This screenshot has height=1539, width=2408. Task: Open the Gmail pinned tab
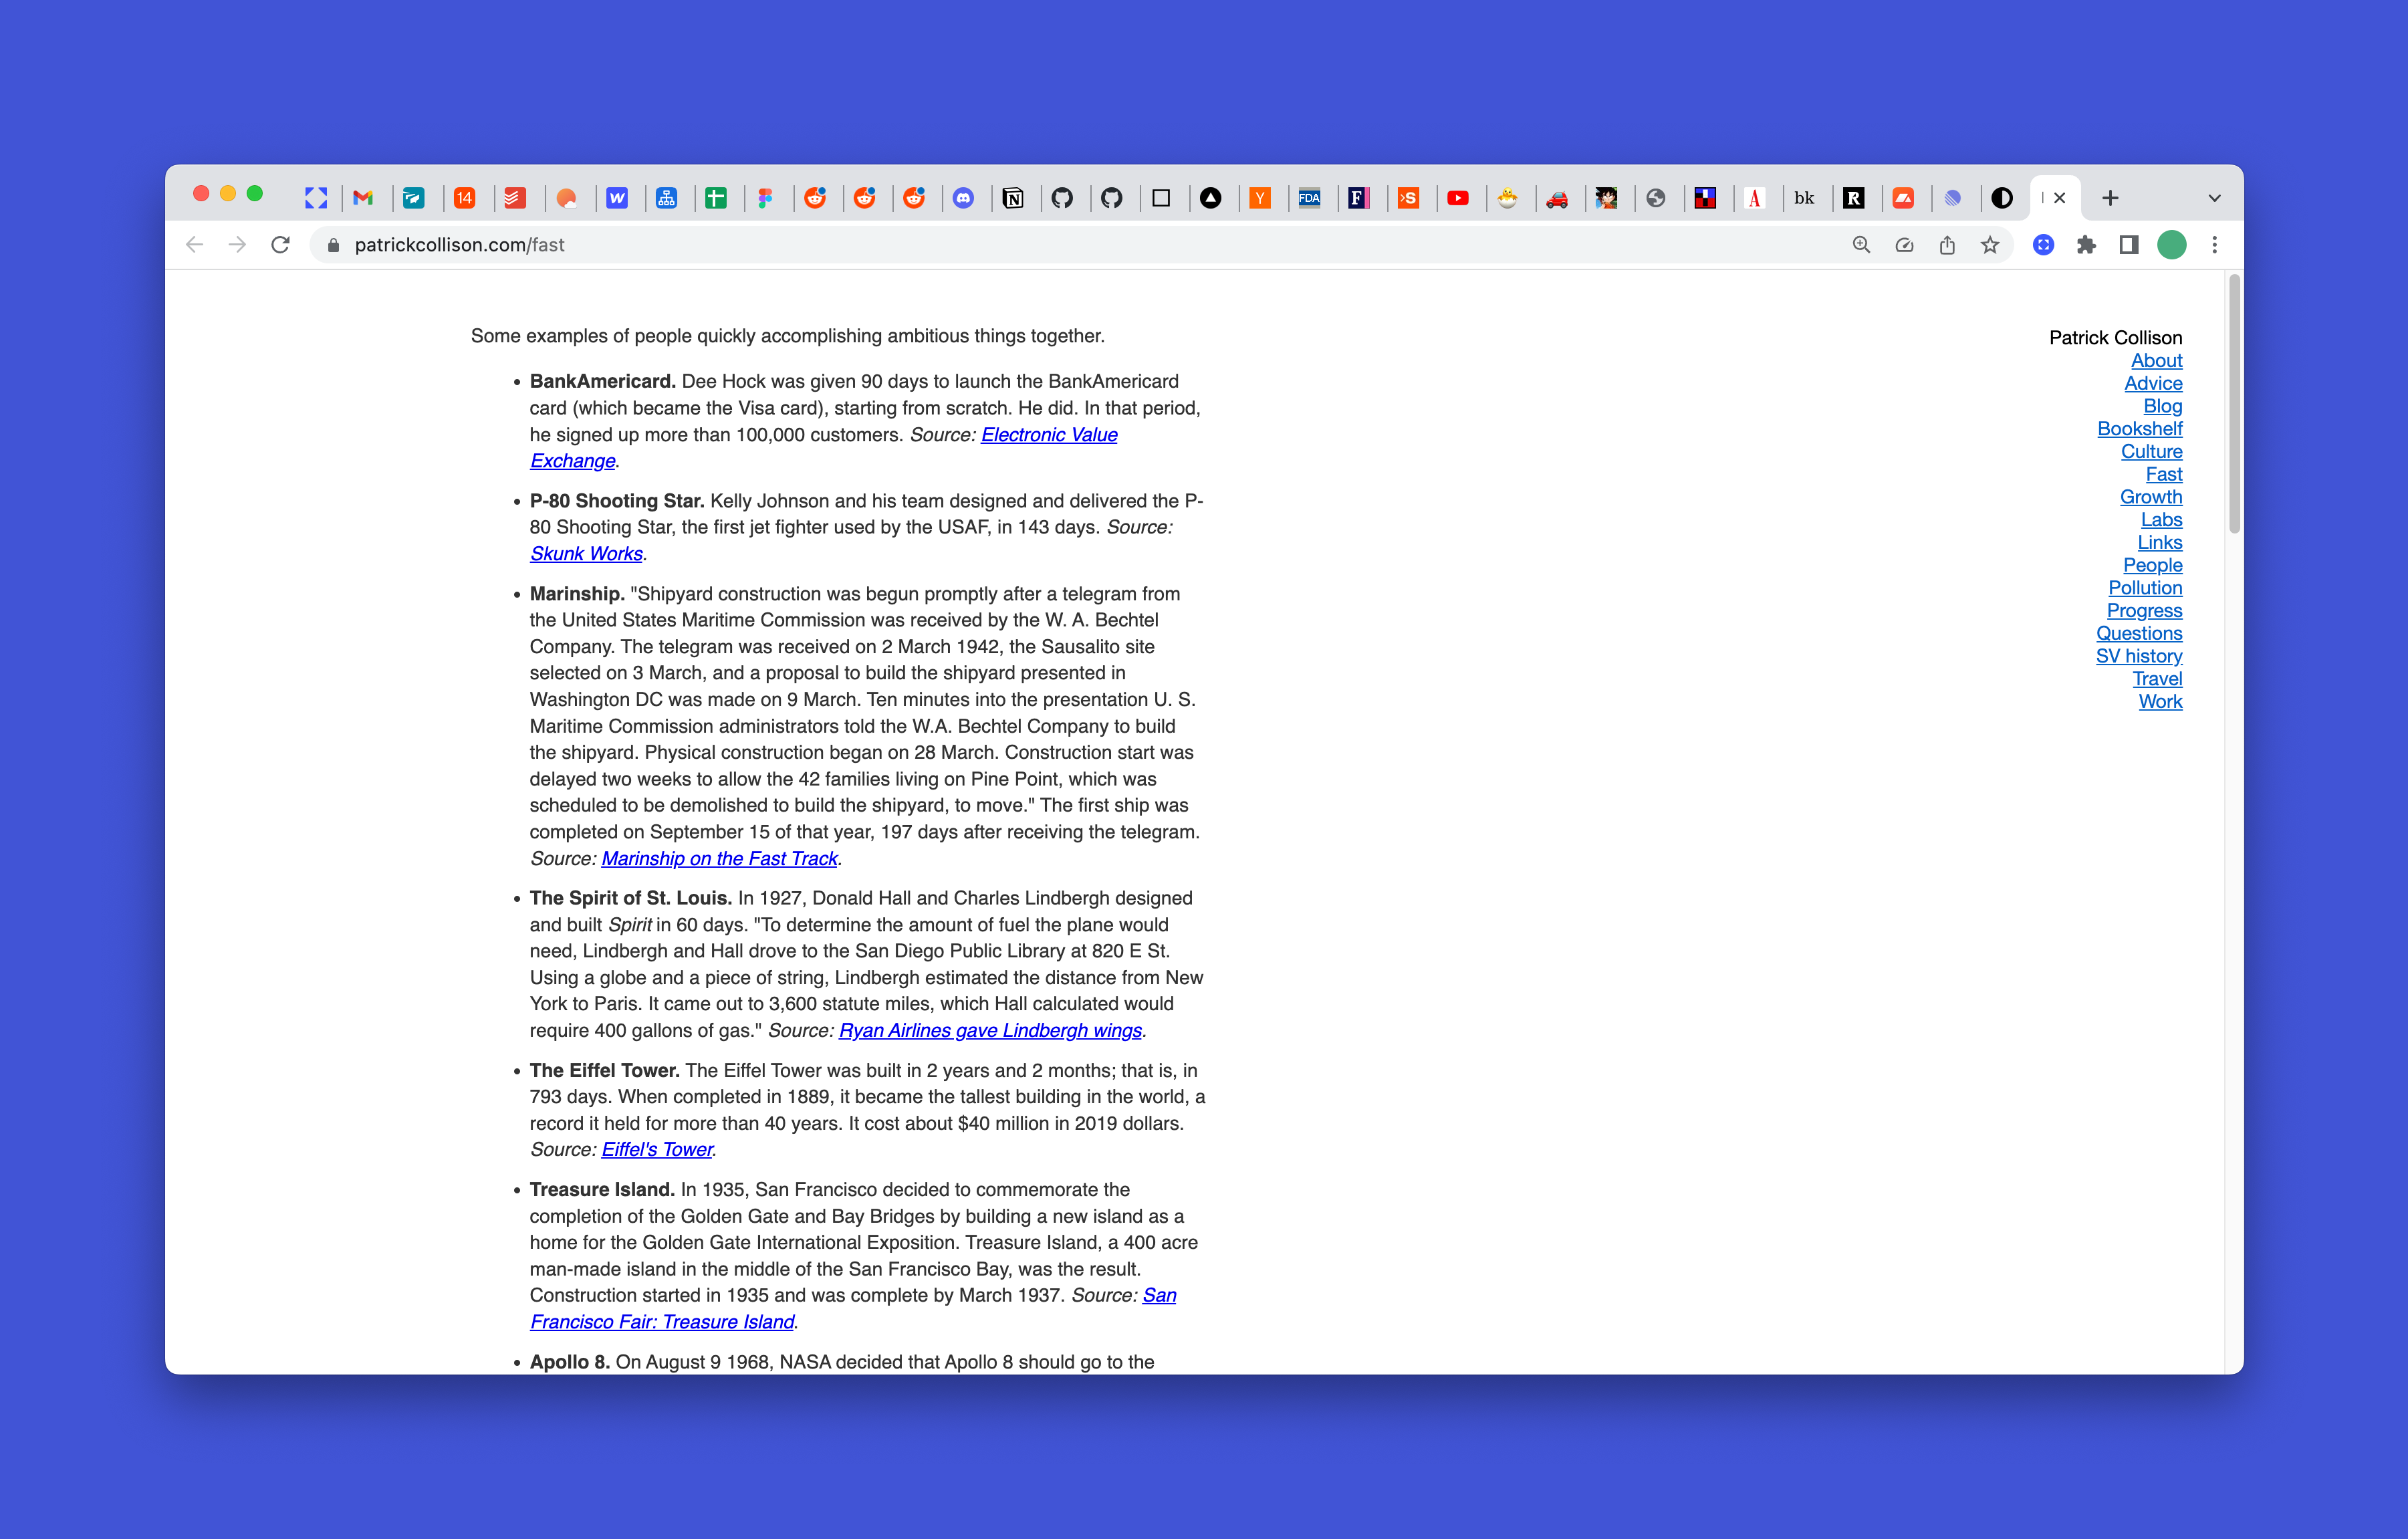[x=363, y=197]
